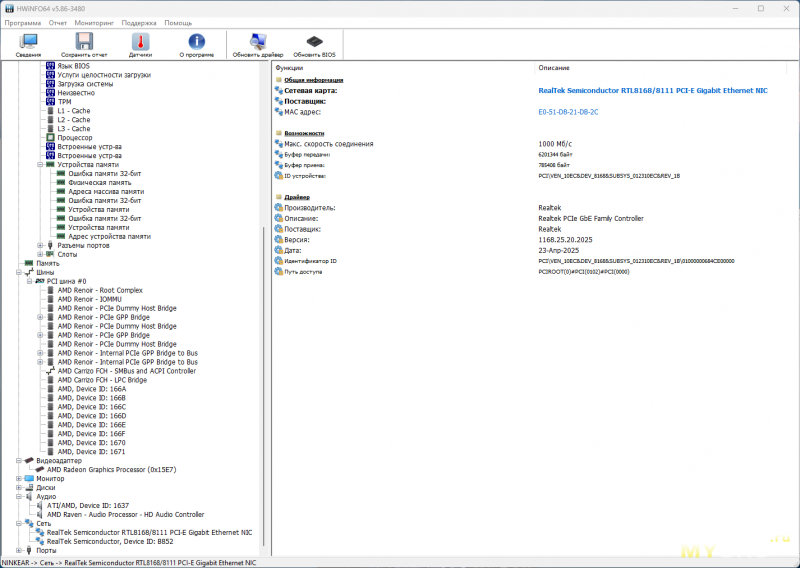This screenshot has width=800, height=568.
Task: Expand the Разъемы портов tree node
Action: point(40,245)
